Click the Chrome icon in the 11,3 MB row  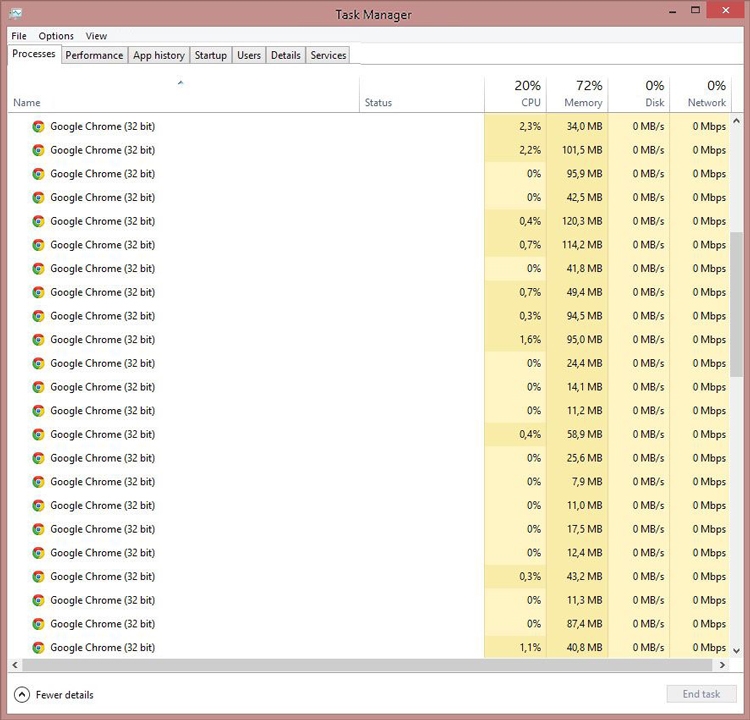pyautogui.click(x=38, y=600)
